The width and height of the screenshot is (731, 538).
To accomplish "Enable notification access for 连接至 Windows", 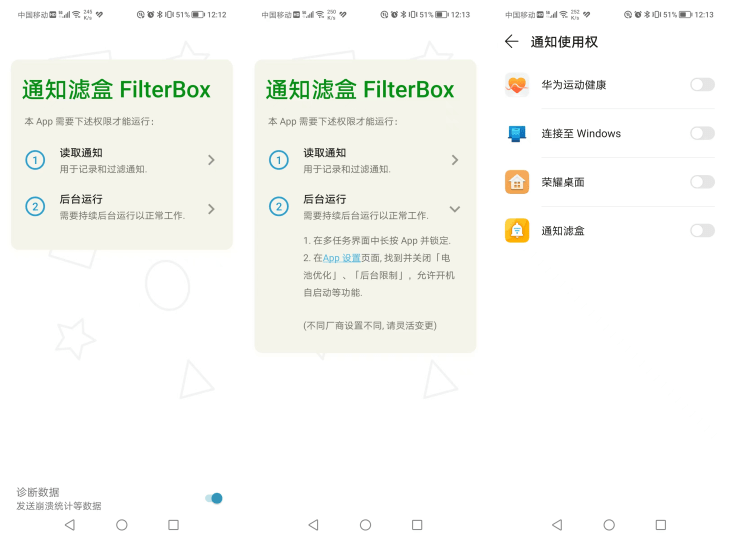I will click(702, 133).
